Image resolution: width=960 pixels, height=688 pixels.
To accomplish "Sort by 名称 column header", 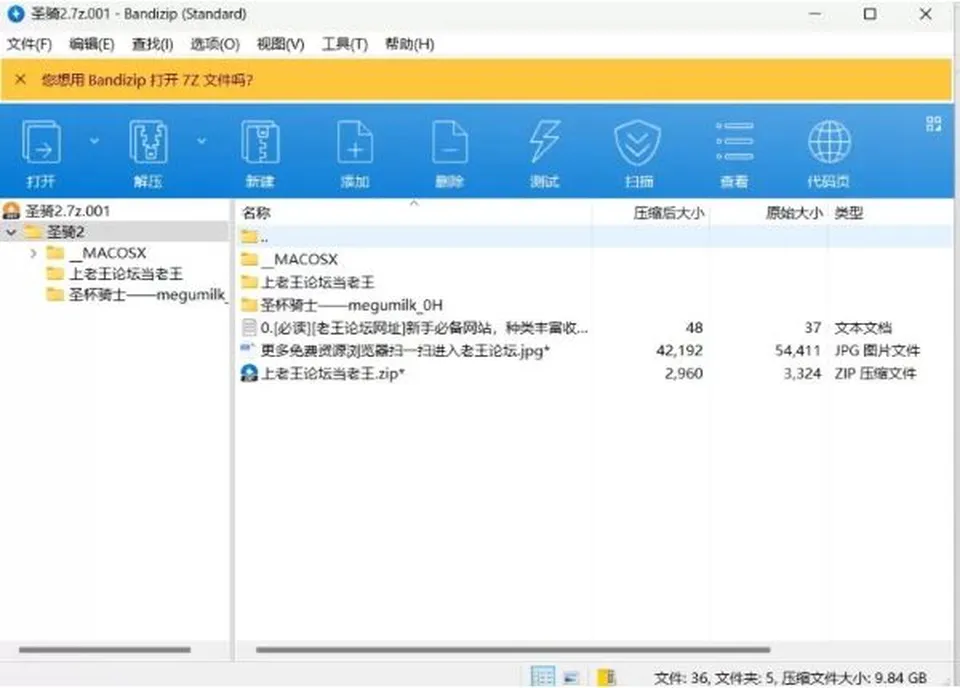I will pyautogui.click(x=257, y=213).
